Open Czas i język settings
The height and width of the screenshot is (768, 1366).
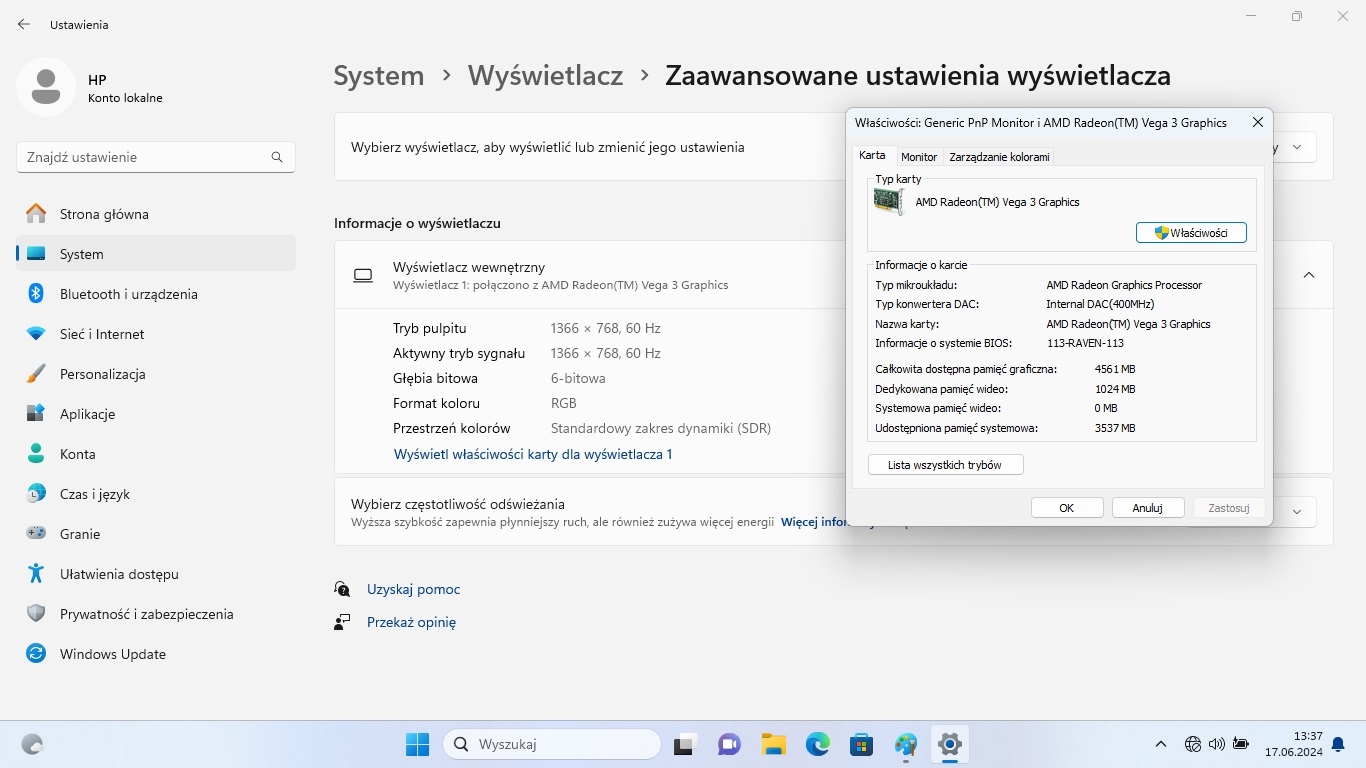tap(156, 494)
